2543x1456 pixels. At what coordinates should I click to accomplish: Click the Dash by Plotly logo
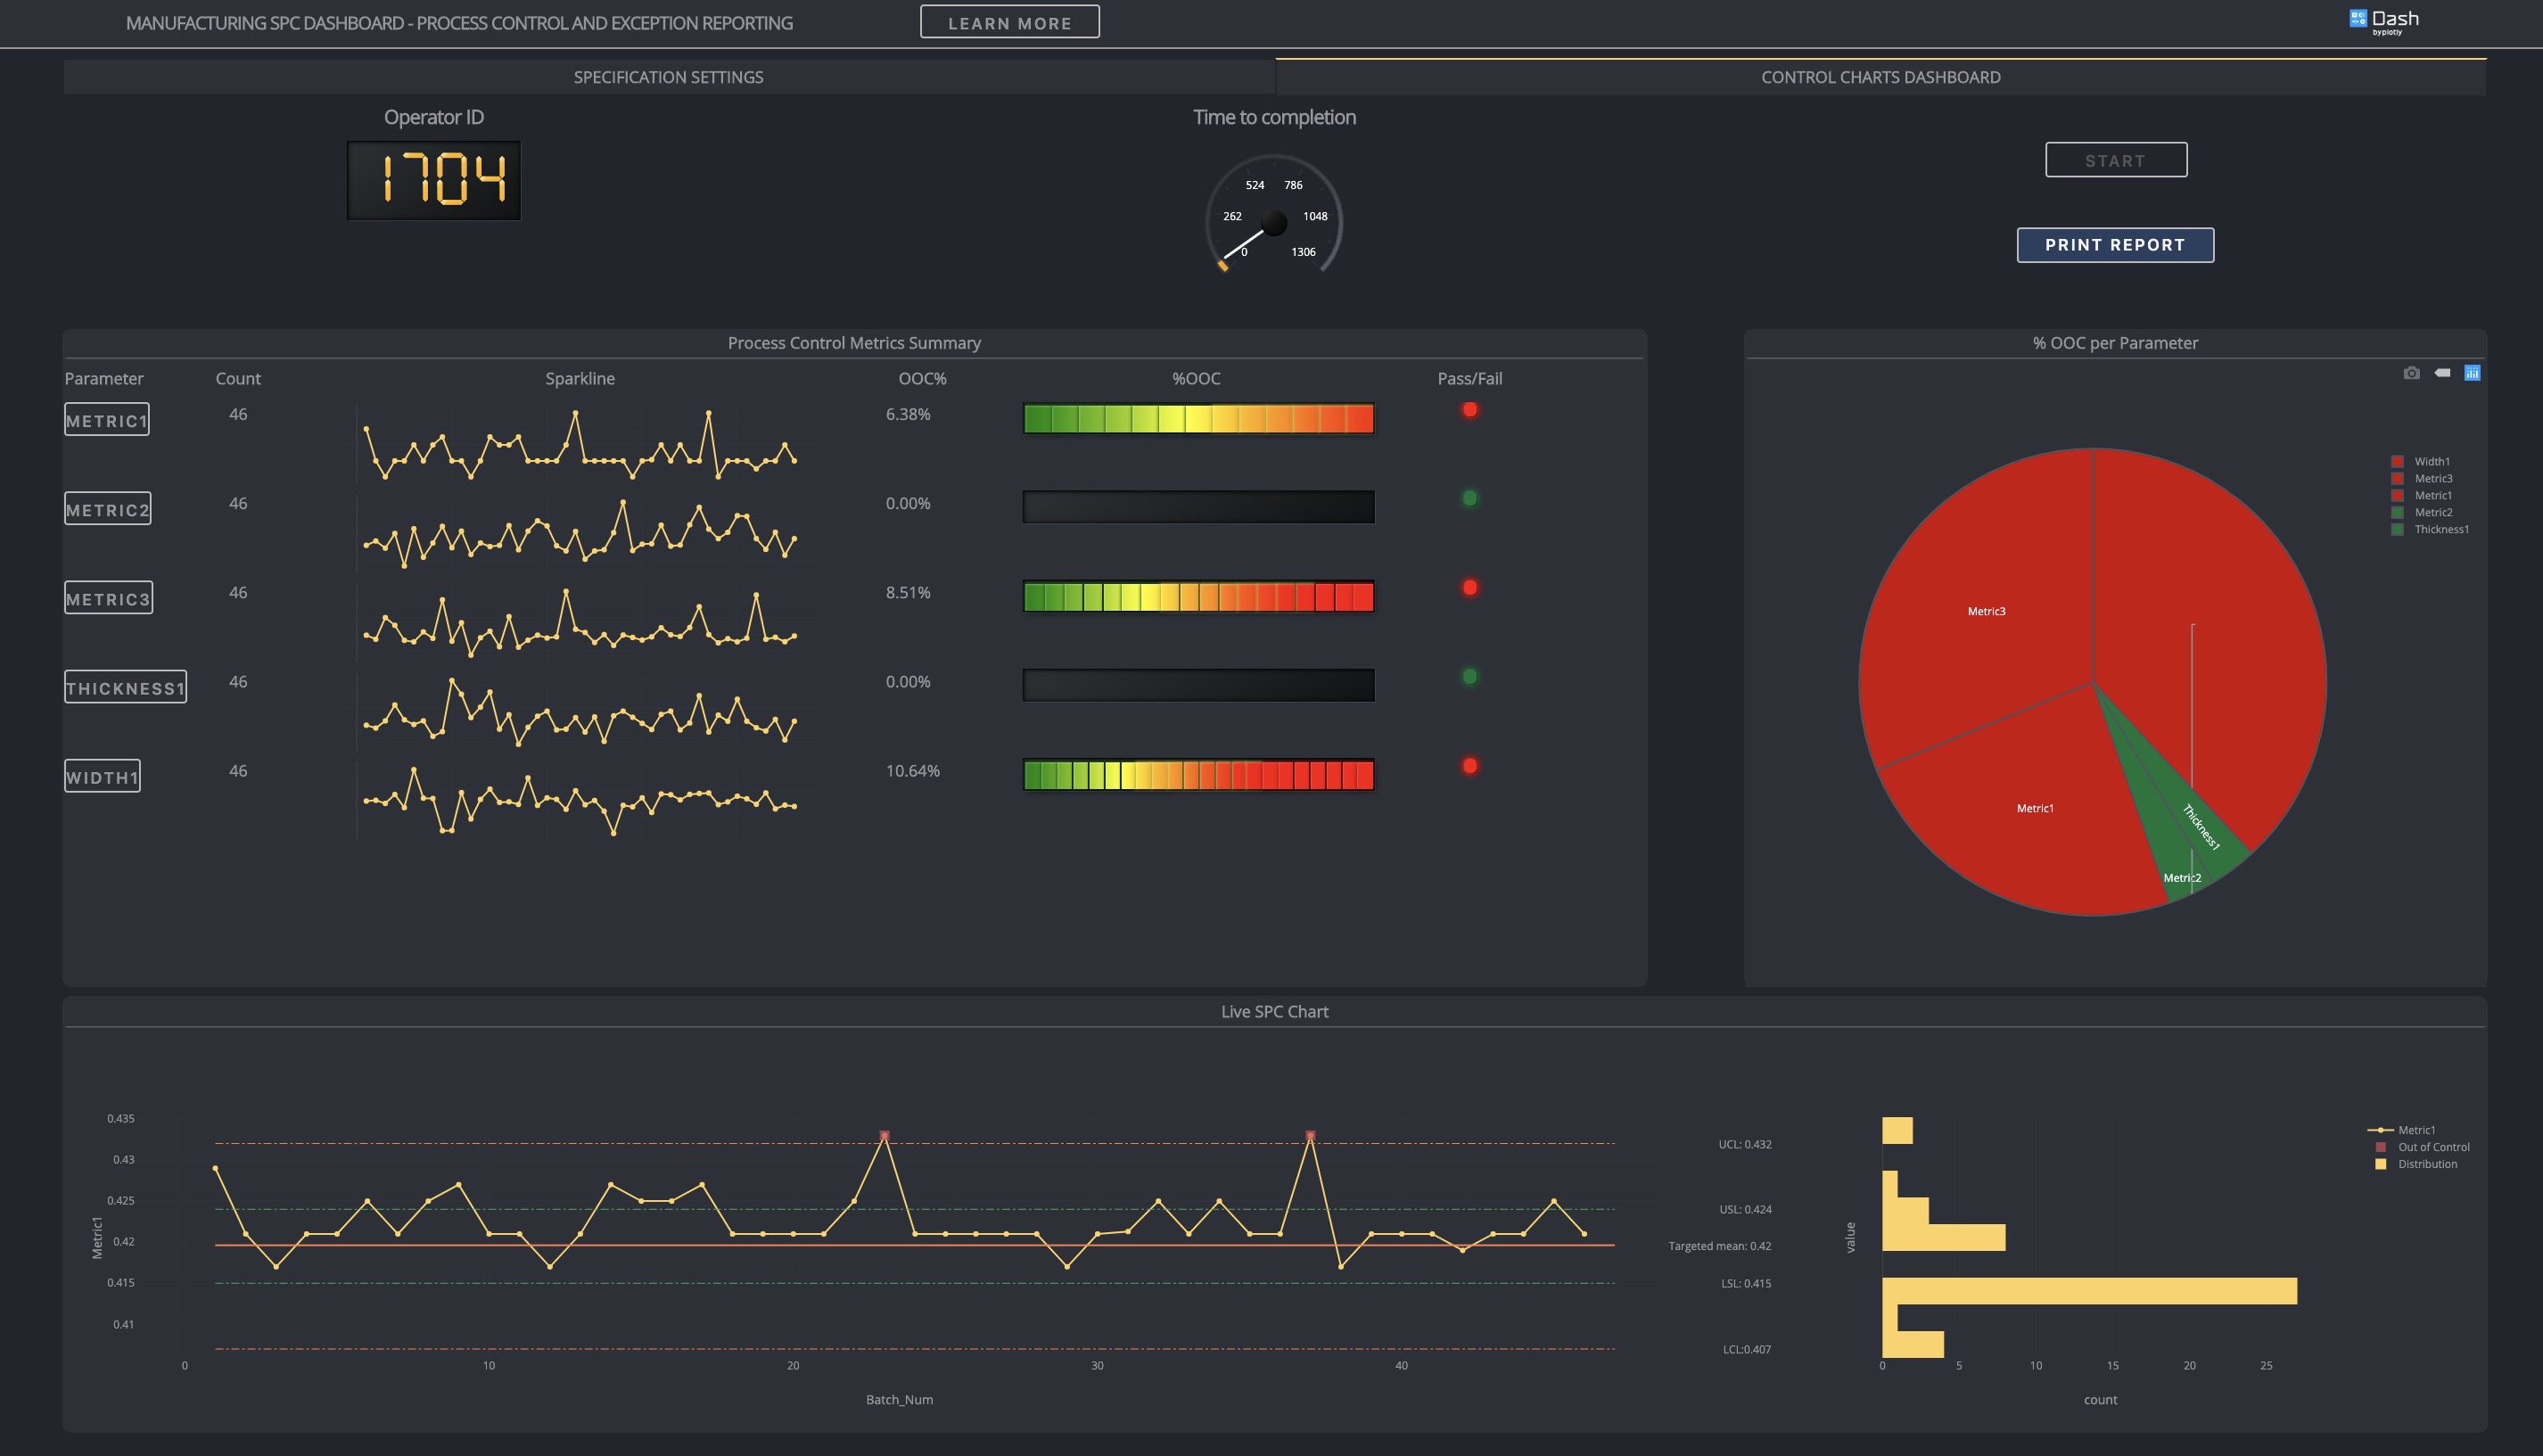click(2384, 20)
